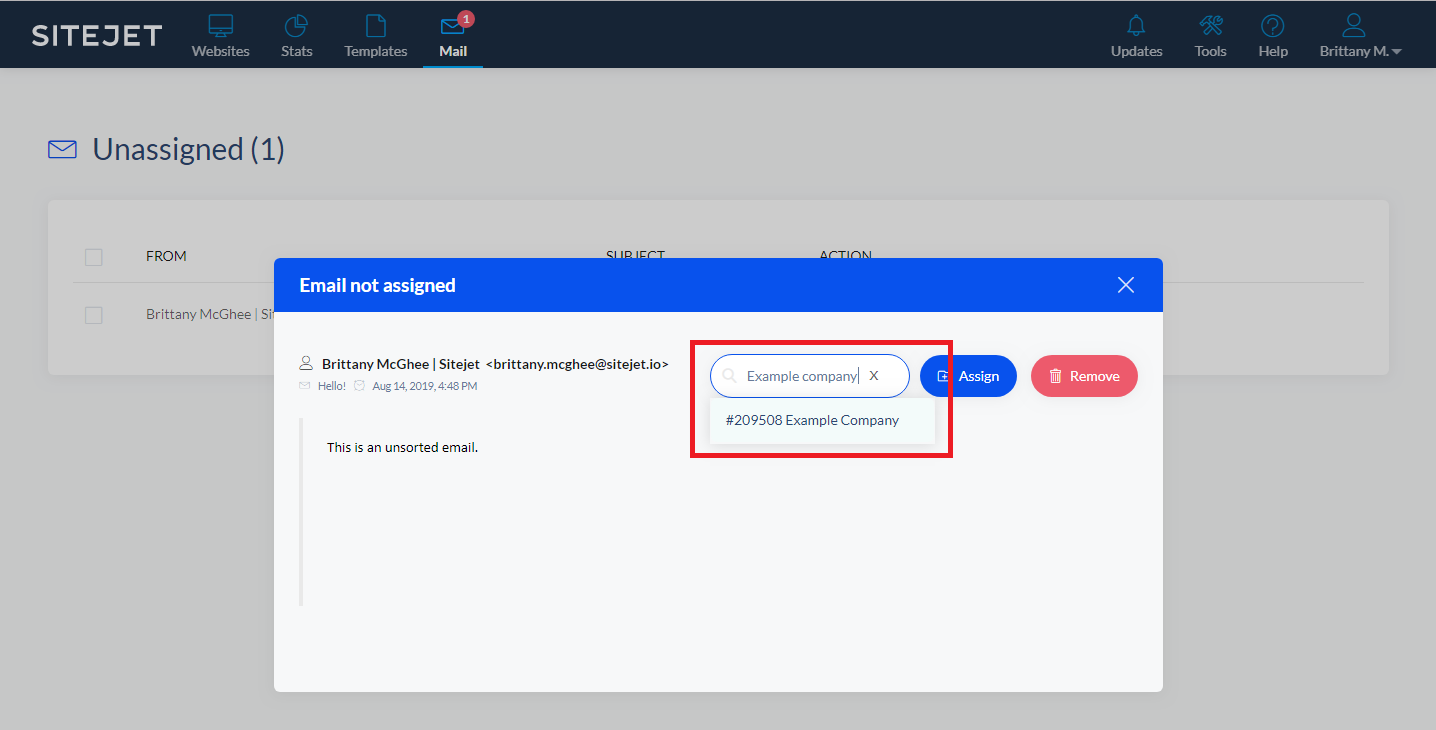Open the Stats pie chart icon
The height and width of the screenshot is (730, 1436).
click(296, 27)
